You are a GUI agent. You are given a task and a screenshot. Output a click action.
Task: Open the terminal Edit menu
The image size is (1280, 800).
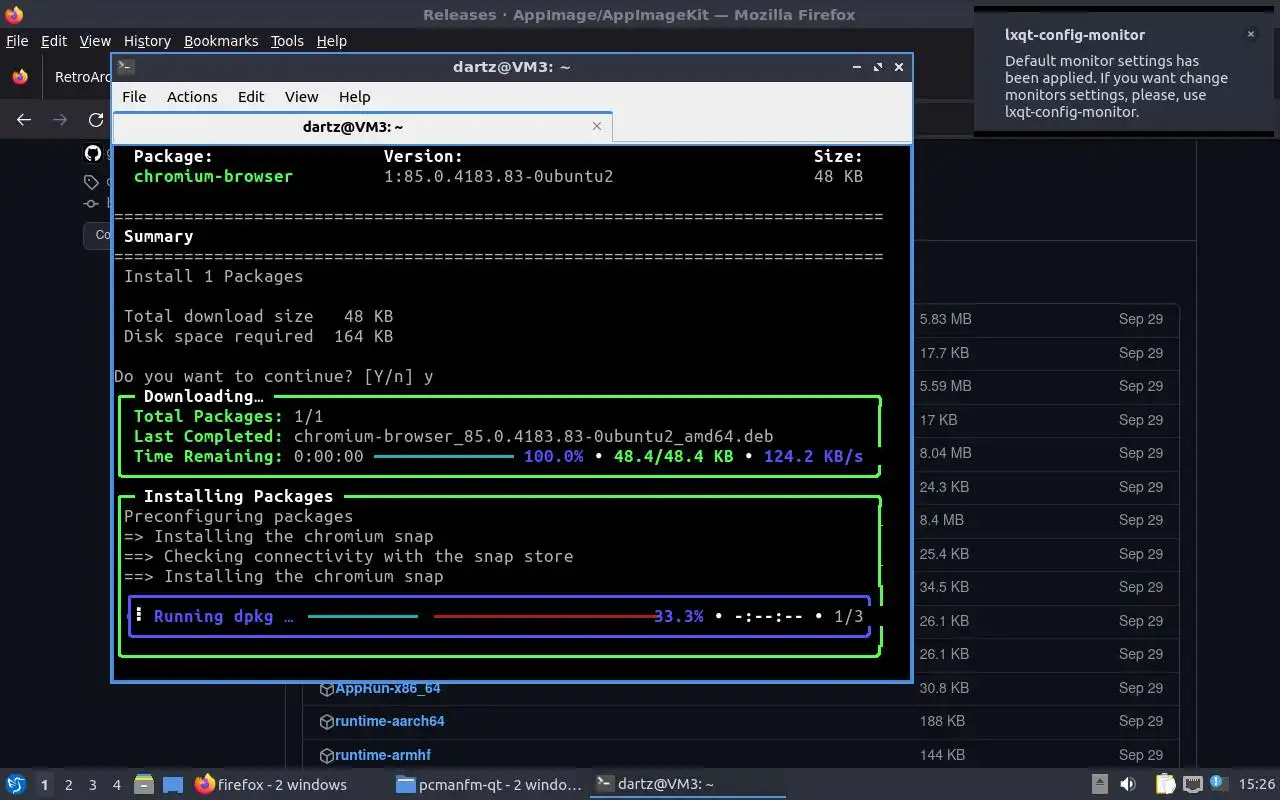pyautogui.click(x=251, y=97)
